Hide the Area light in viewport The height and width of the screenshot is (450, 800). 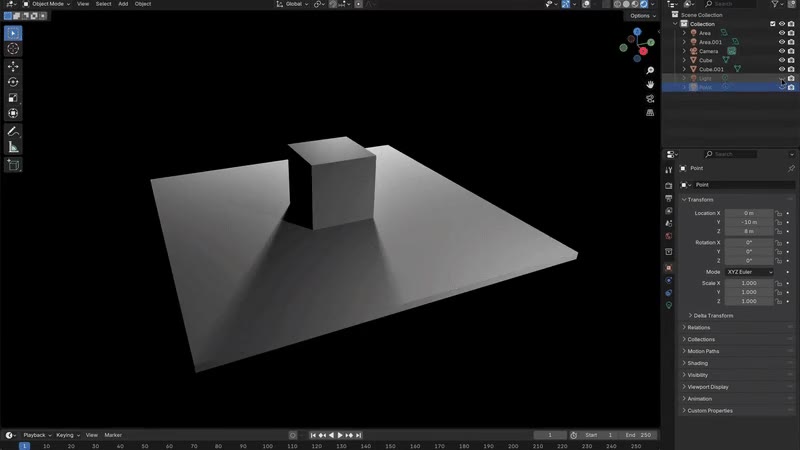(782, 33)
